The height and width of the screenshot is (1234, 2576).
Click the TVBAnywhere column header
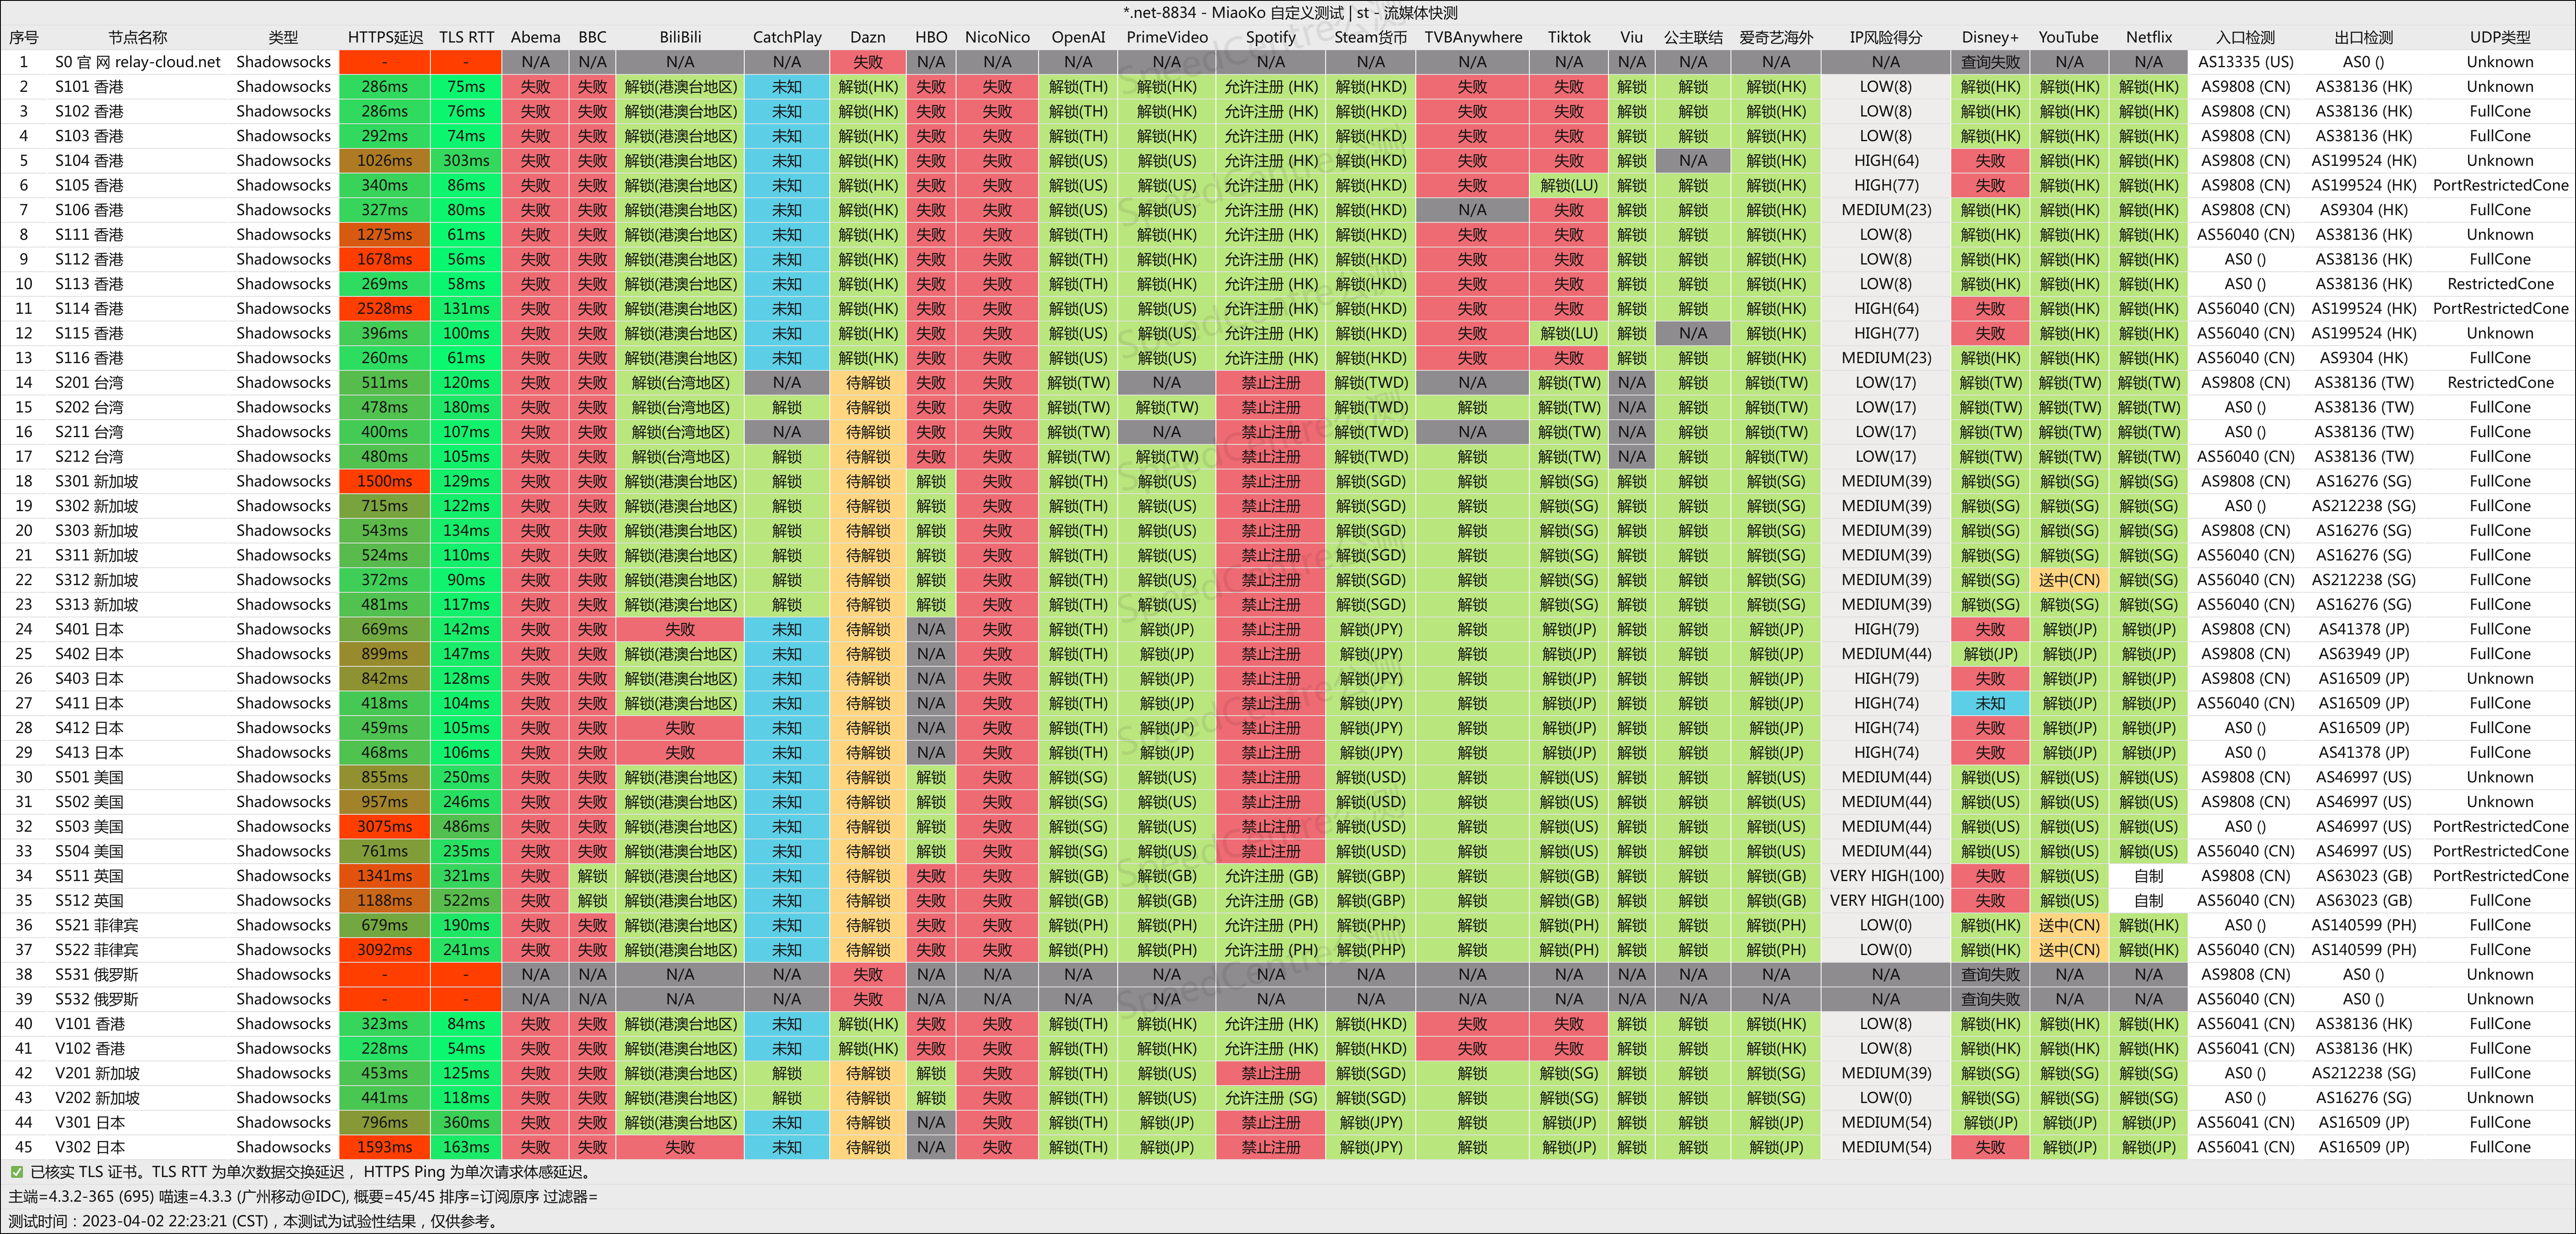[x=1473, y=37]
